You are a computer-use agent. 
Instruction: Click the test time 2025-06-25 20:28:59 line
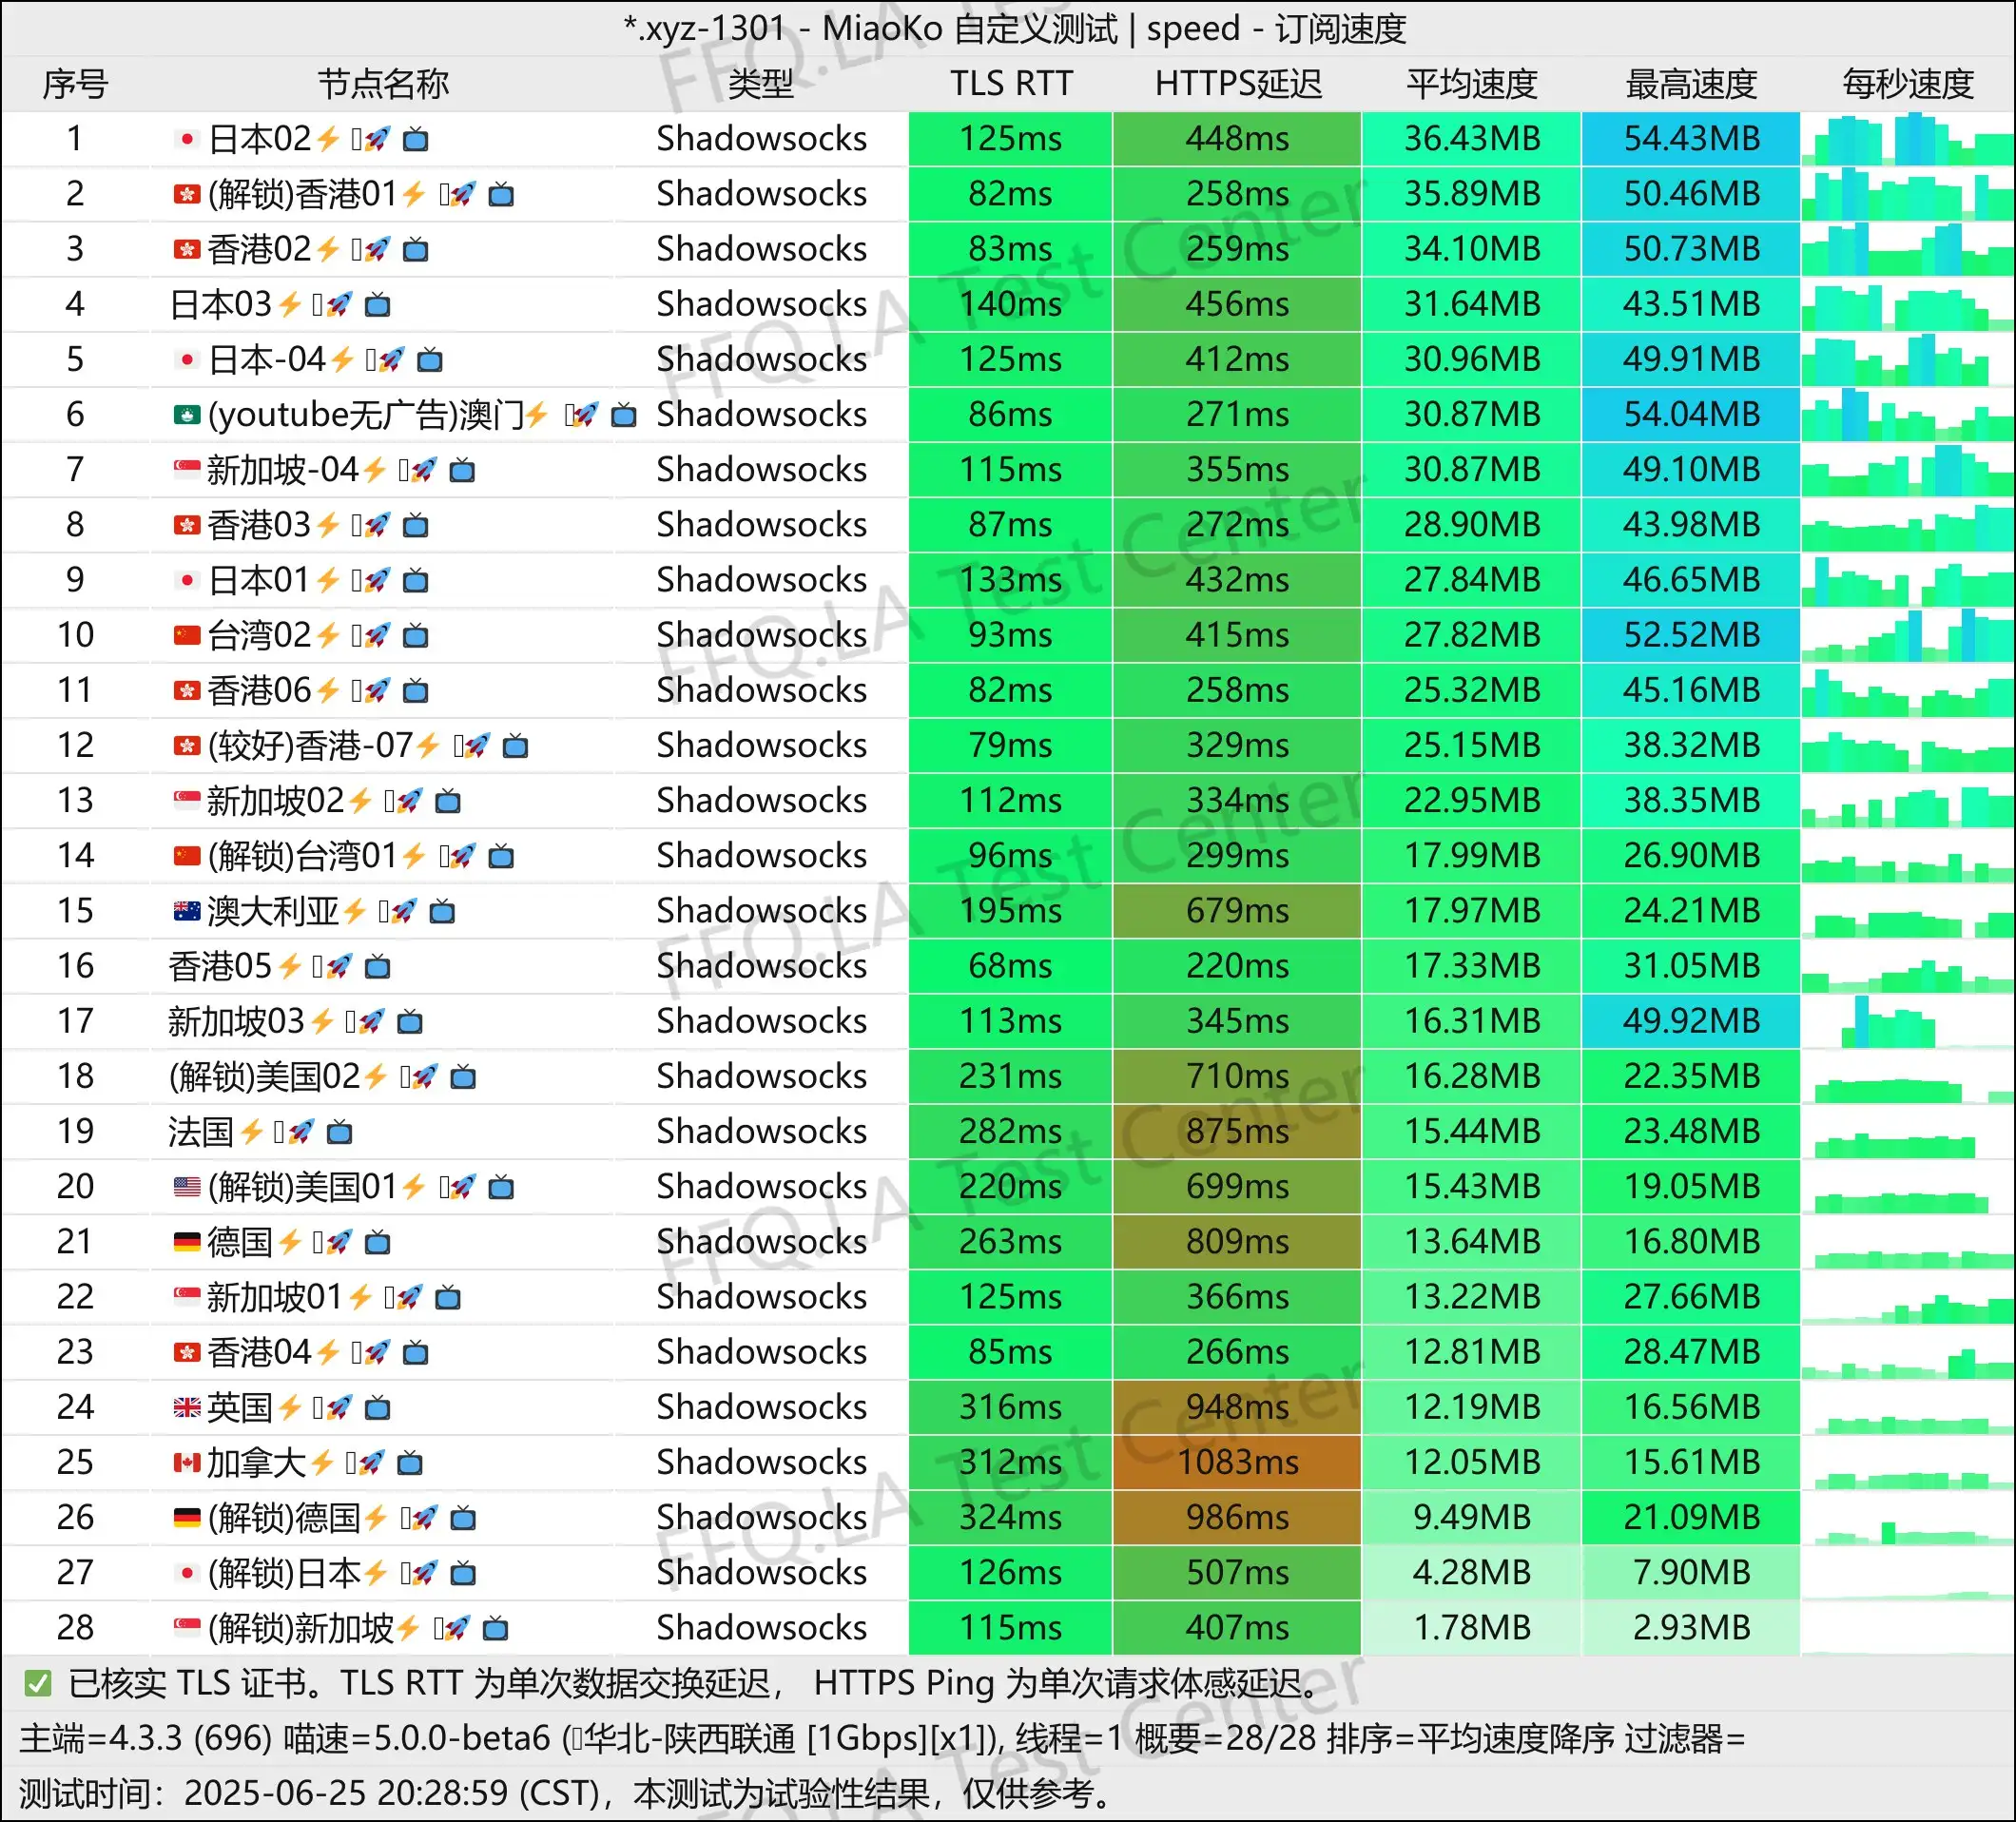pos(567,1794)
